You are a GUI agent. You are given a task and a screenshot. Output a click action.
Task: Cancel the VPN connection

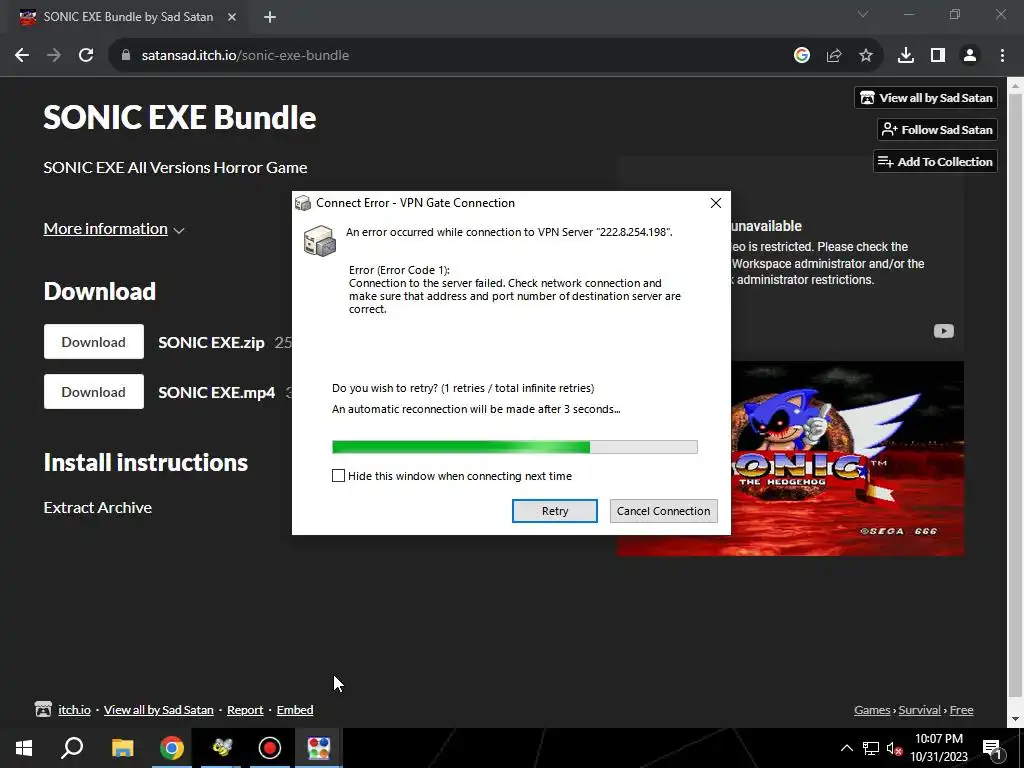point(664,511)
